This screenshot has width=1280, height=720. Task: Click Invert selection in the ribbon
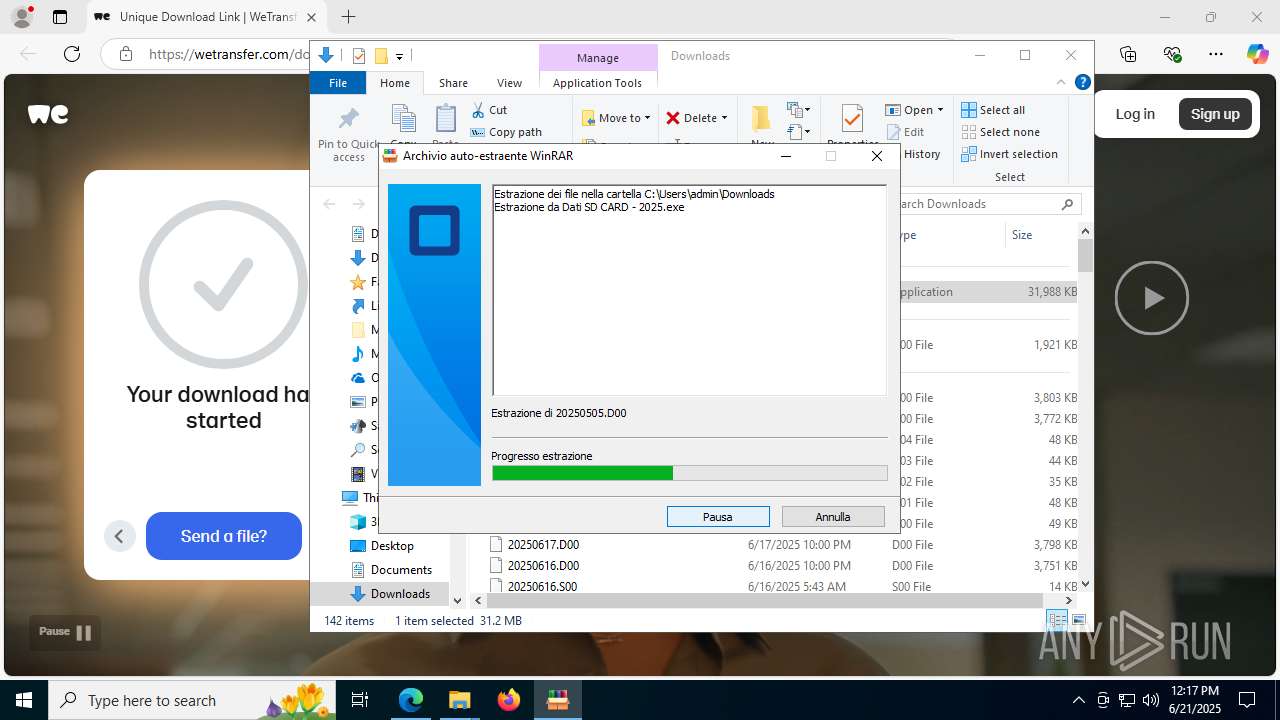tap(1009, 154)
